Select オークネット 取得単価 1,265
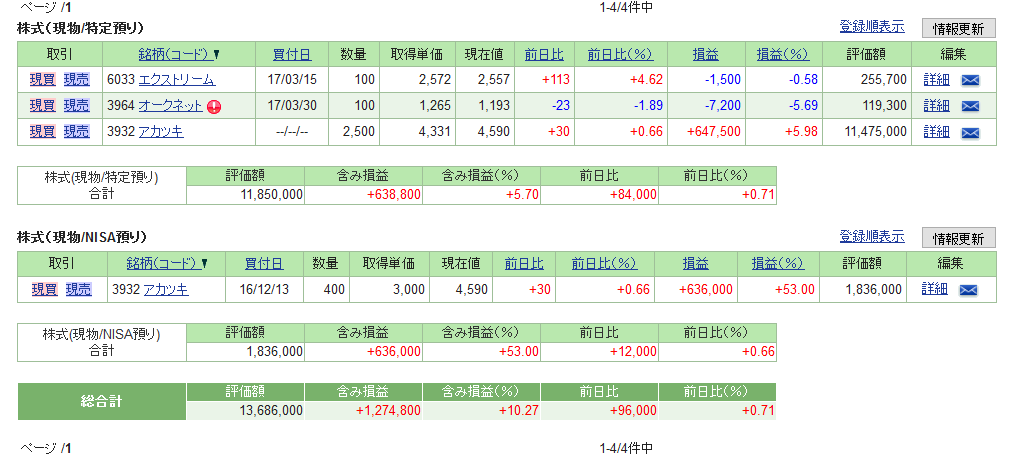The image size is (1010, 458). point(435,106)
